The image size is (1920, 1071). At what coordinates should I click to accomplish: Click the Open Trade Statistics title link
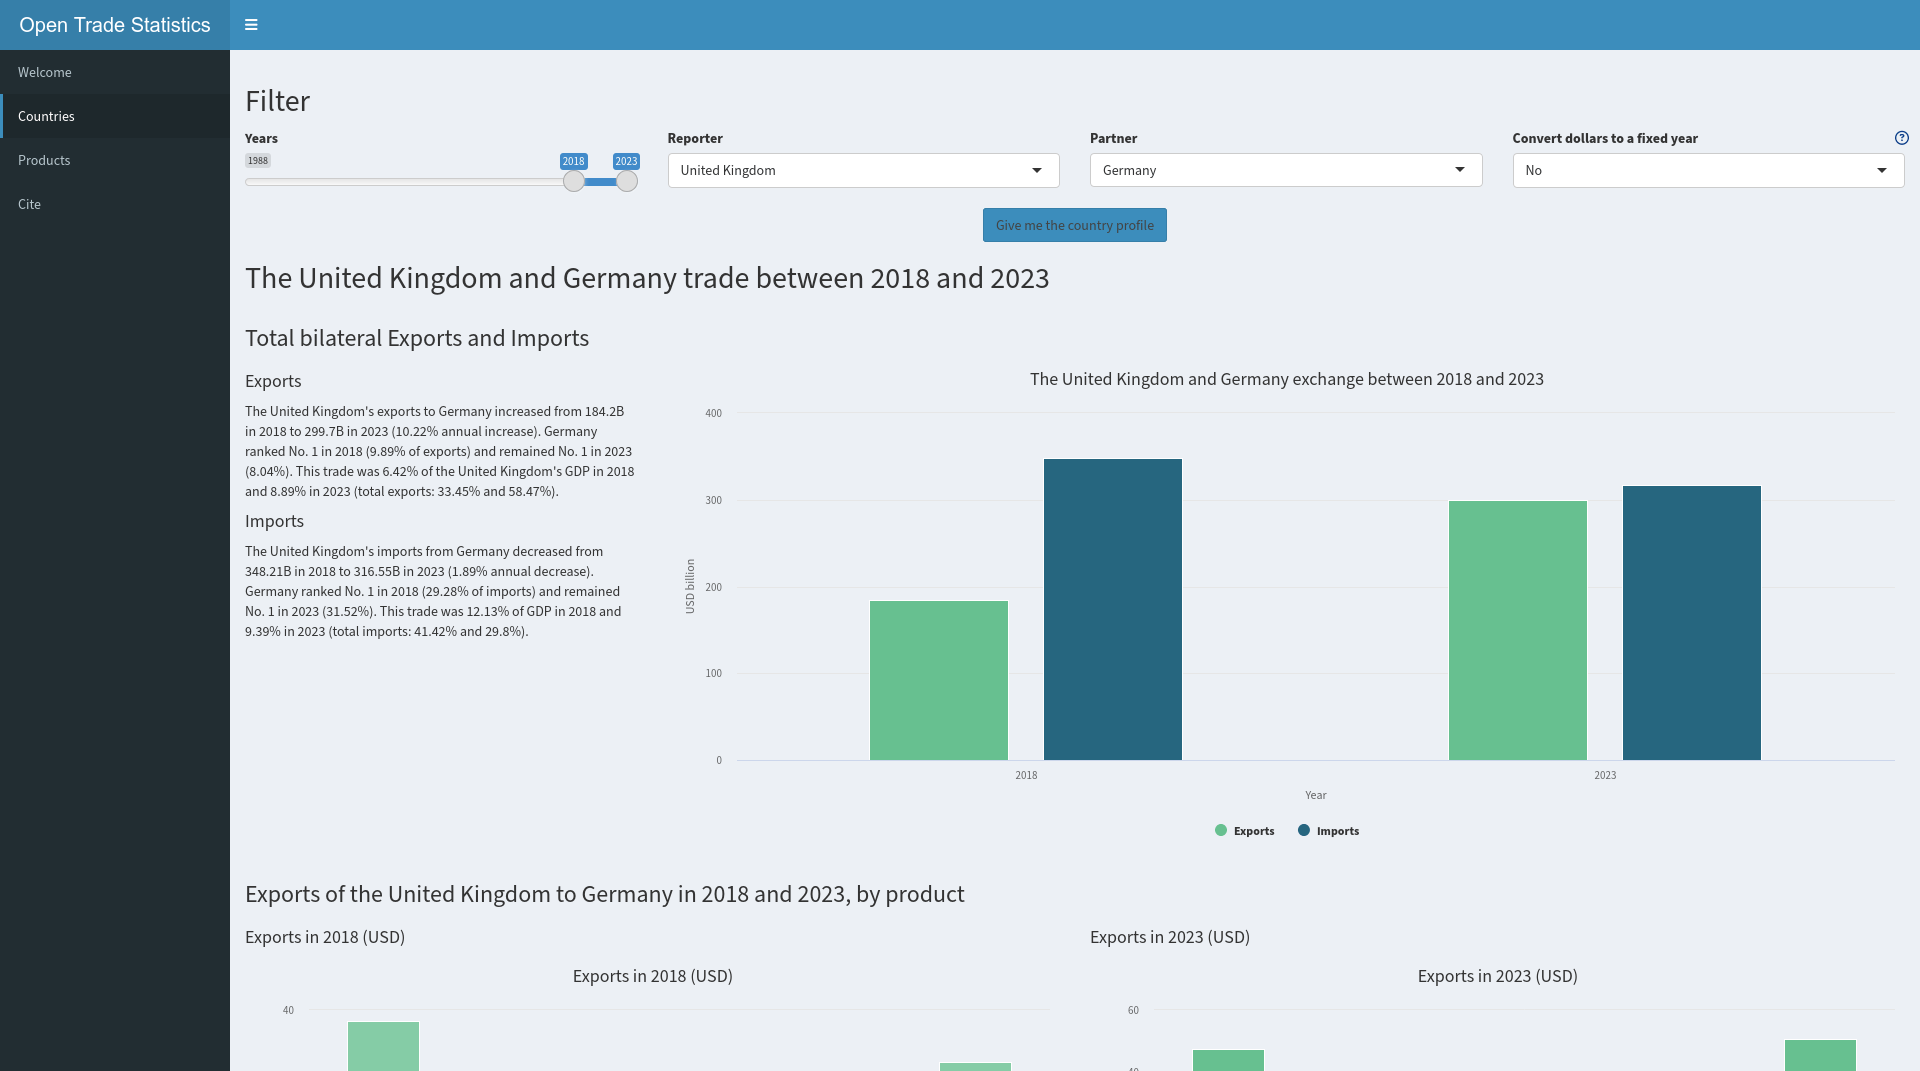[x=115, y=25]
